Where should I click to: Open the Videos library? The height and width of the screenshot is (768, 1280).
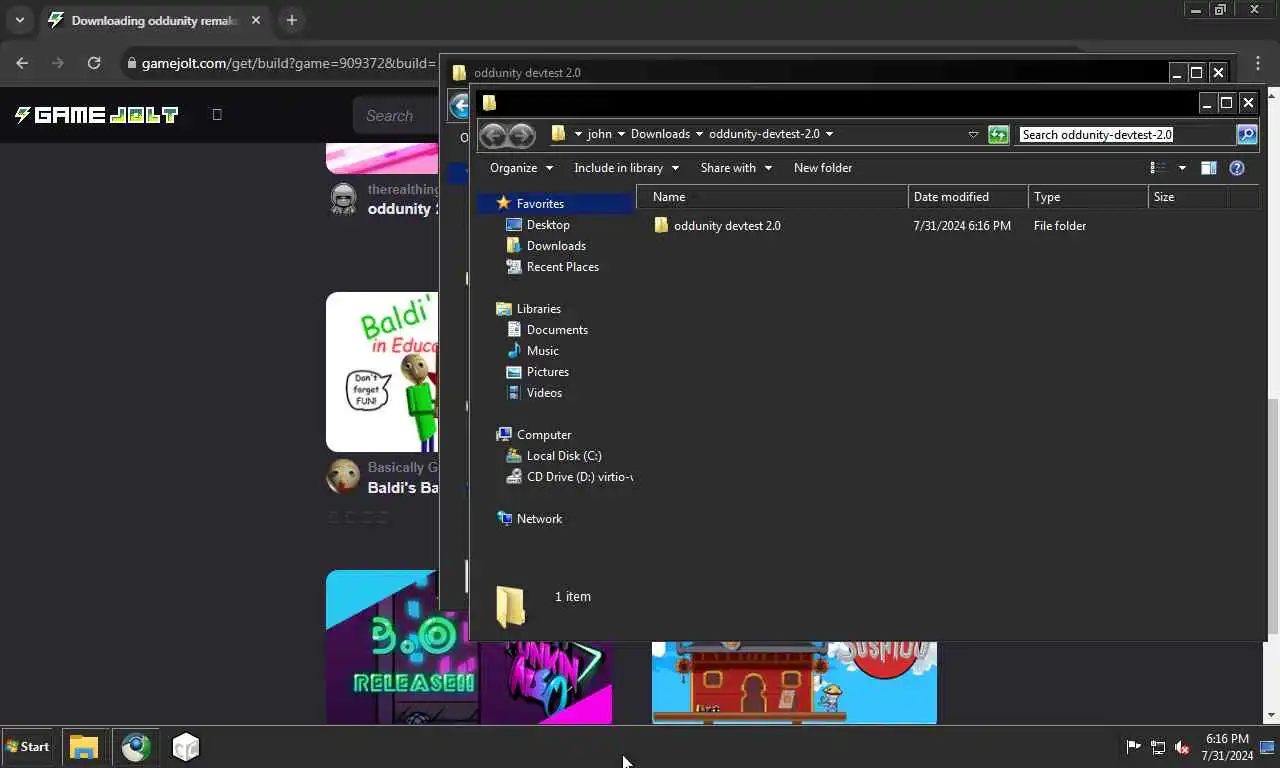(544, 393)
